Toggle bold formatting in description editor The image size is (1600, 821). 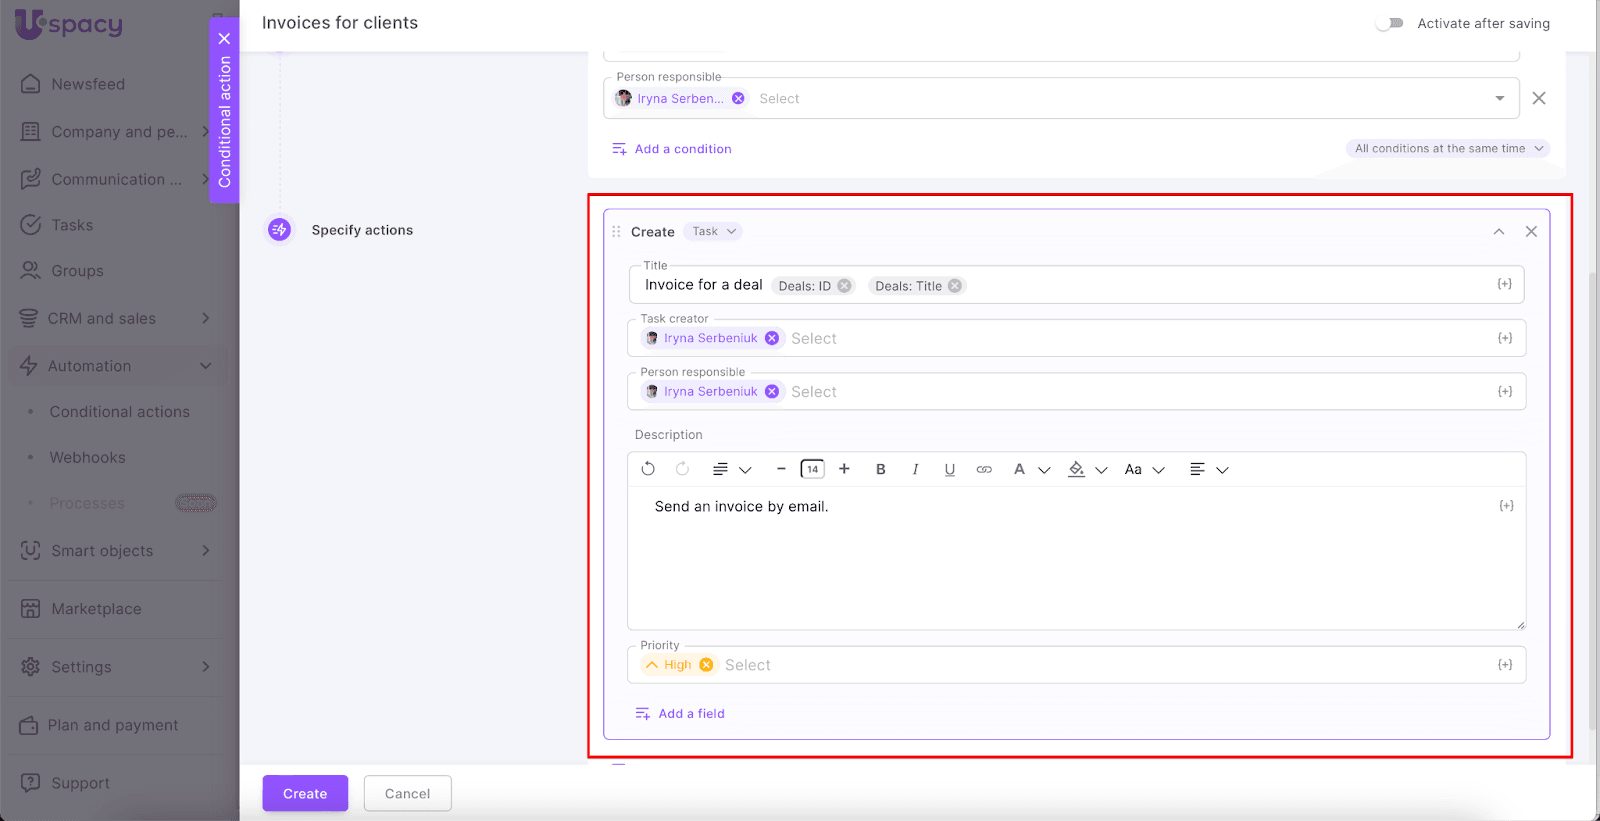(x=880, y=469)
